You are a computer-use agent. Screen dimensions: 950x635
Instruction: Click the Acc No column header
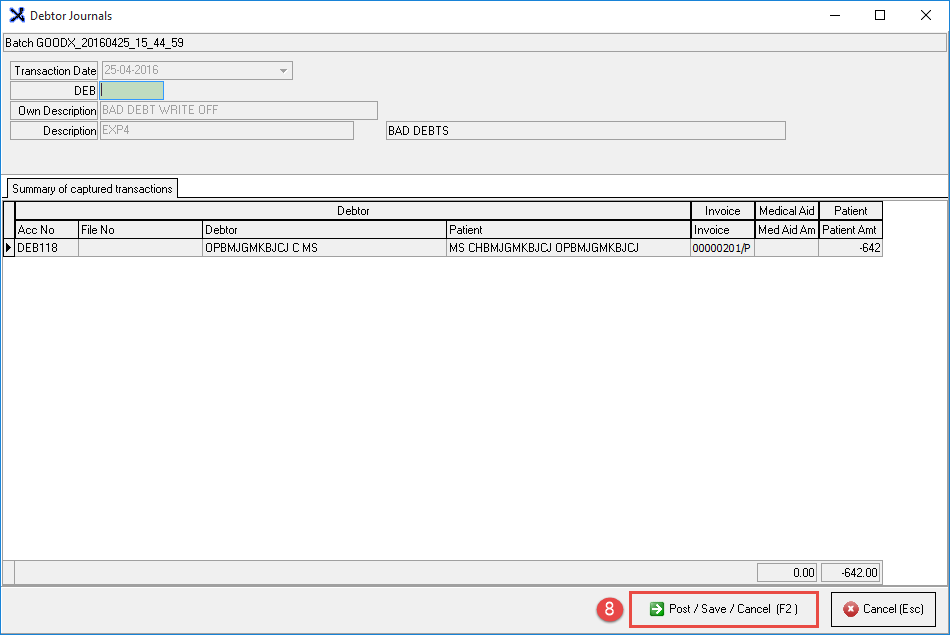(46, 230)
